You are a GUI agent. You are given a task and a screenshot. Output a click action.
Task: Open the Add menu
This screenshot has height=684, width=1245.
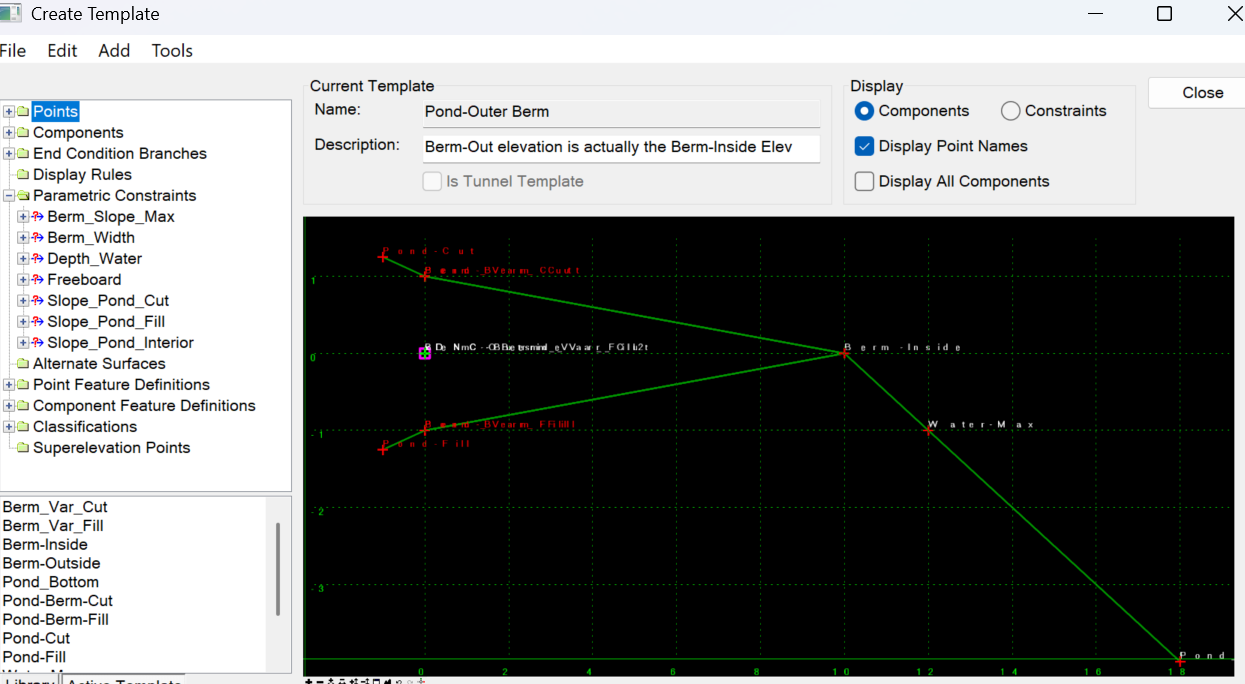[x=114, y=51]
